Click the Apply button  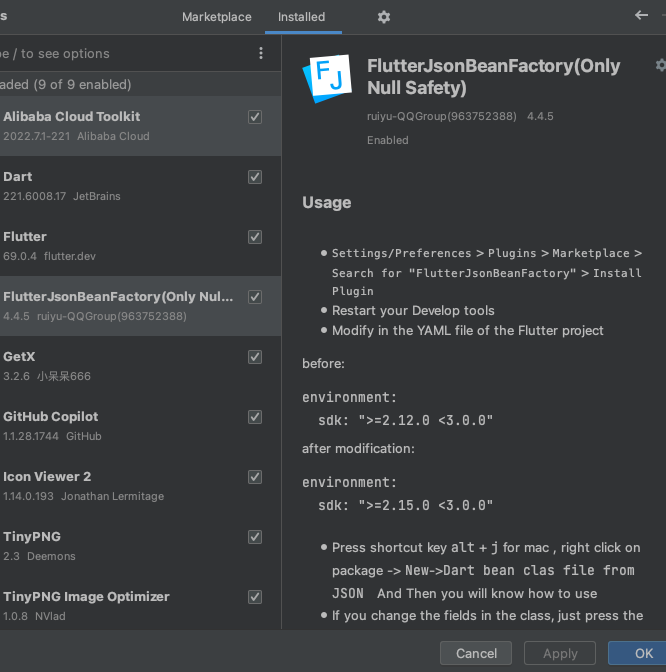pyautogui.click(x=560, y=653)
